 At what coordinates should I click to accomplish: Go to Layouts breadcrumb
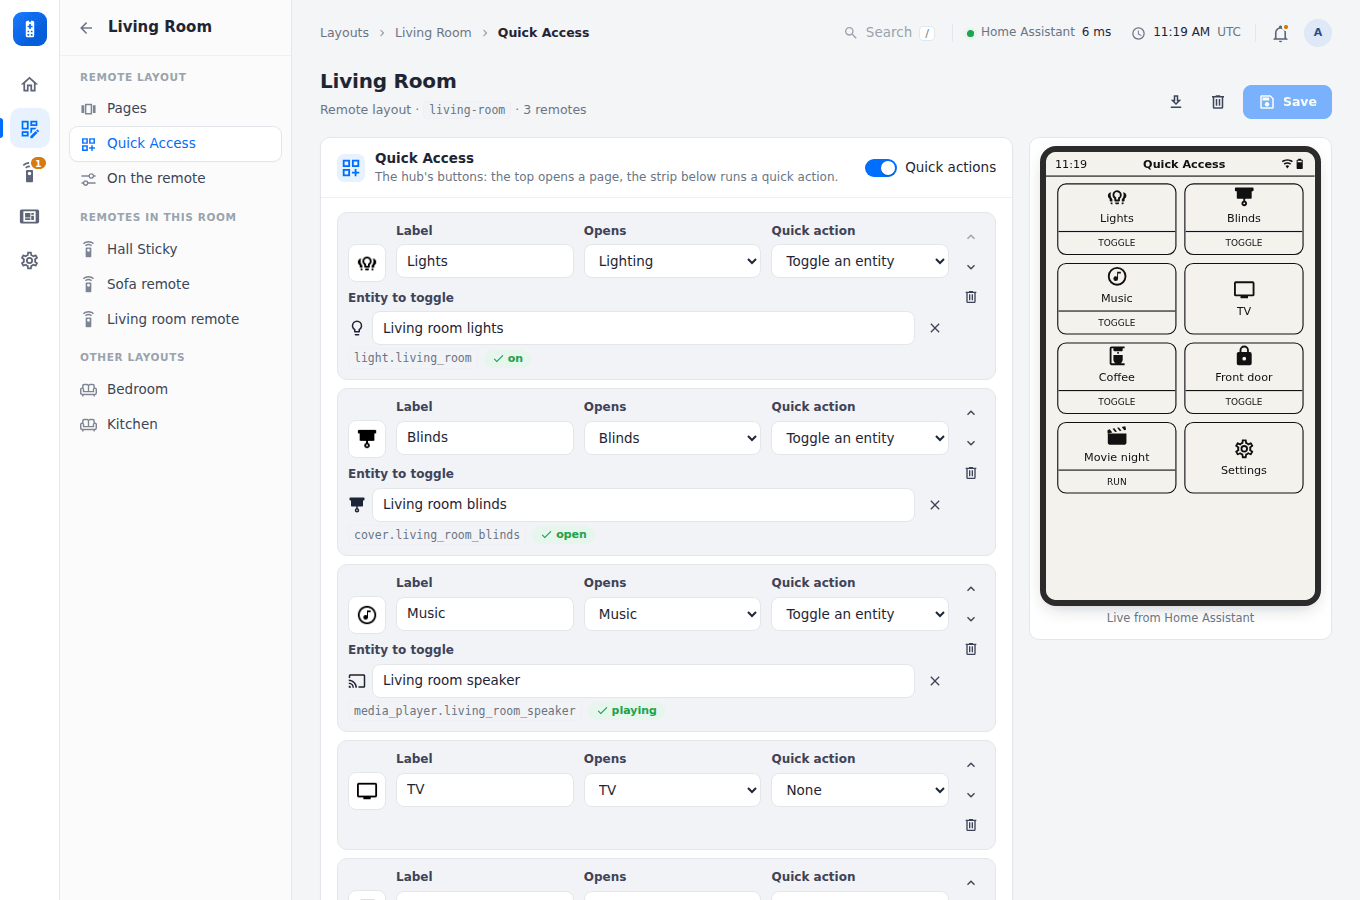(x=344, y=33)
